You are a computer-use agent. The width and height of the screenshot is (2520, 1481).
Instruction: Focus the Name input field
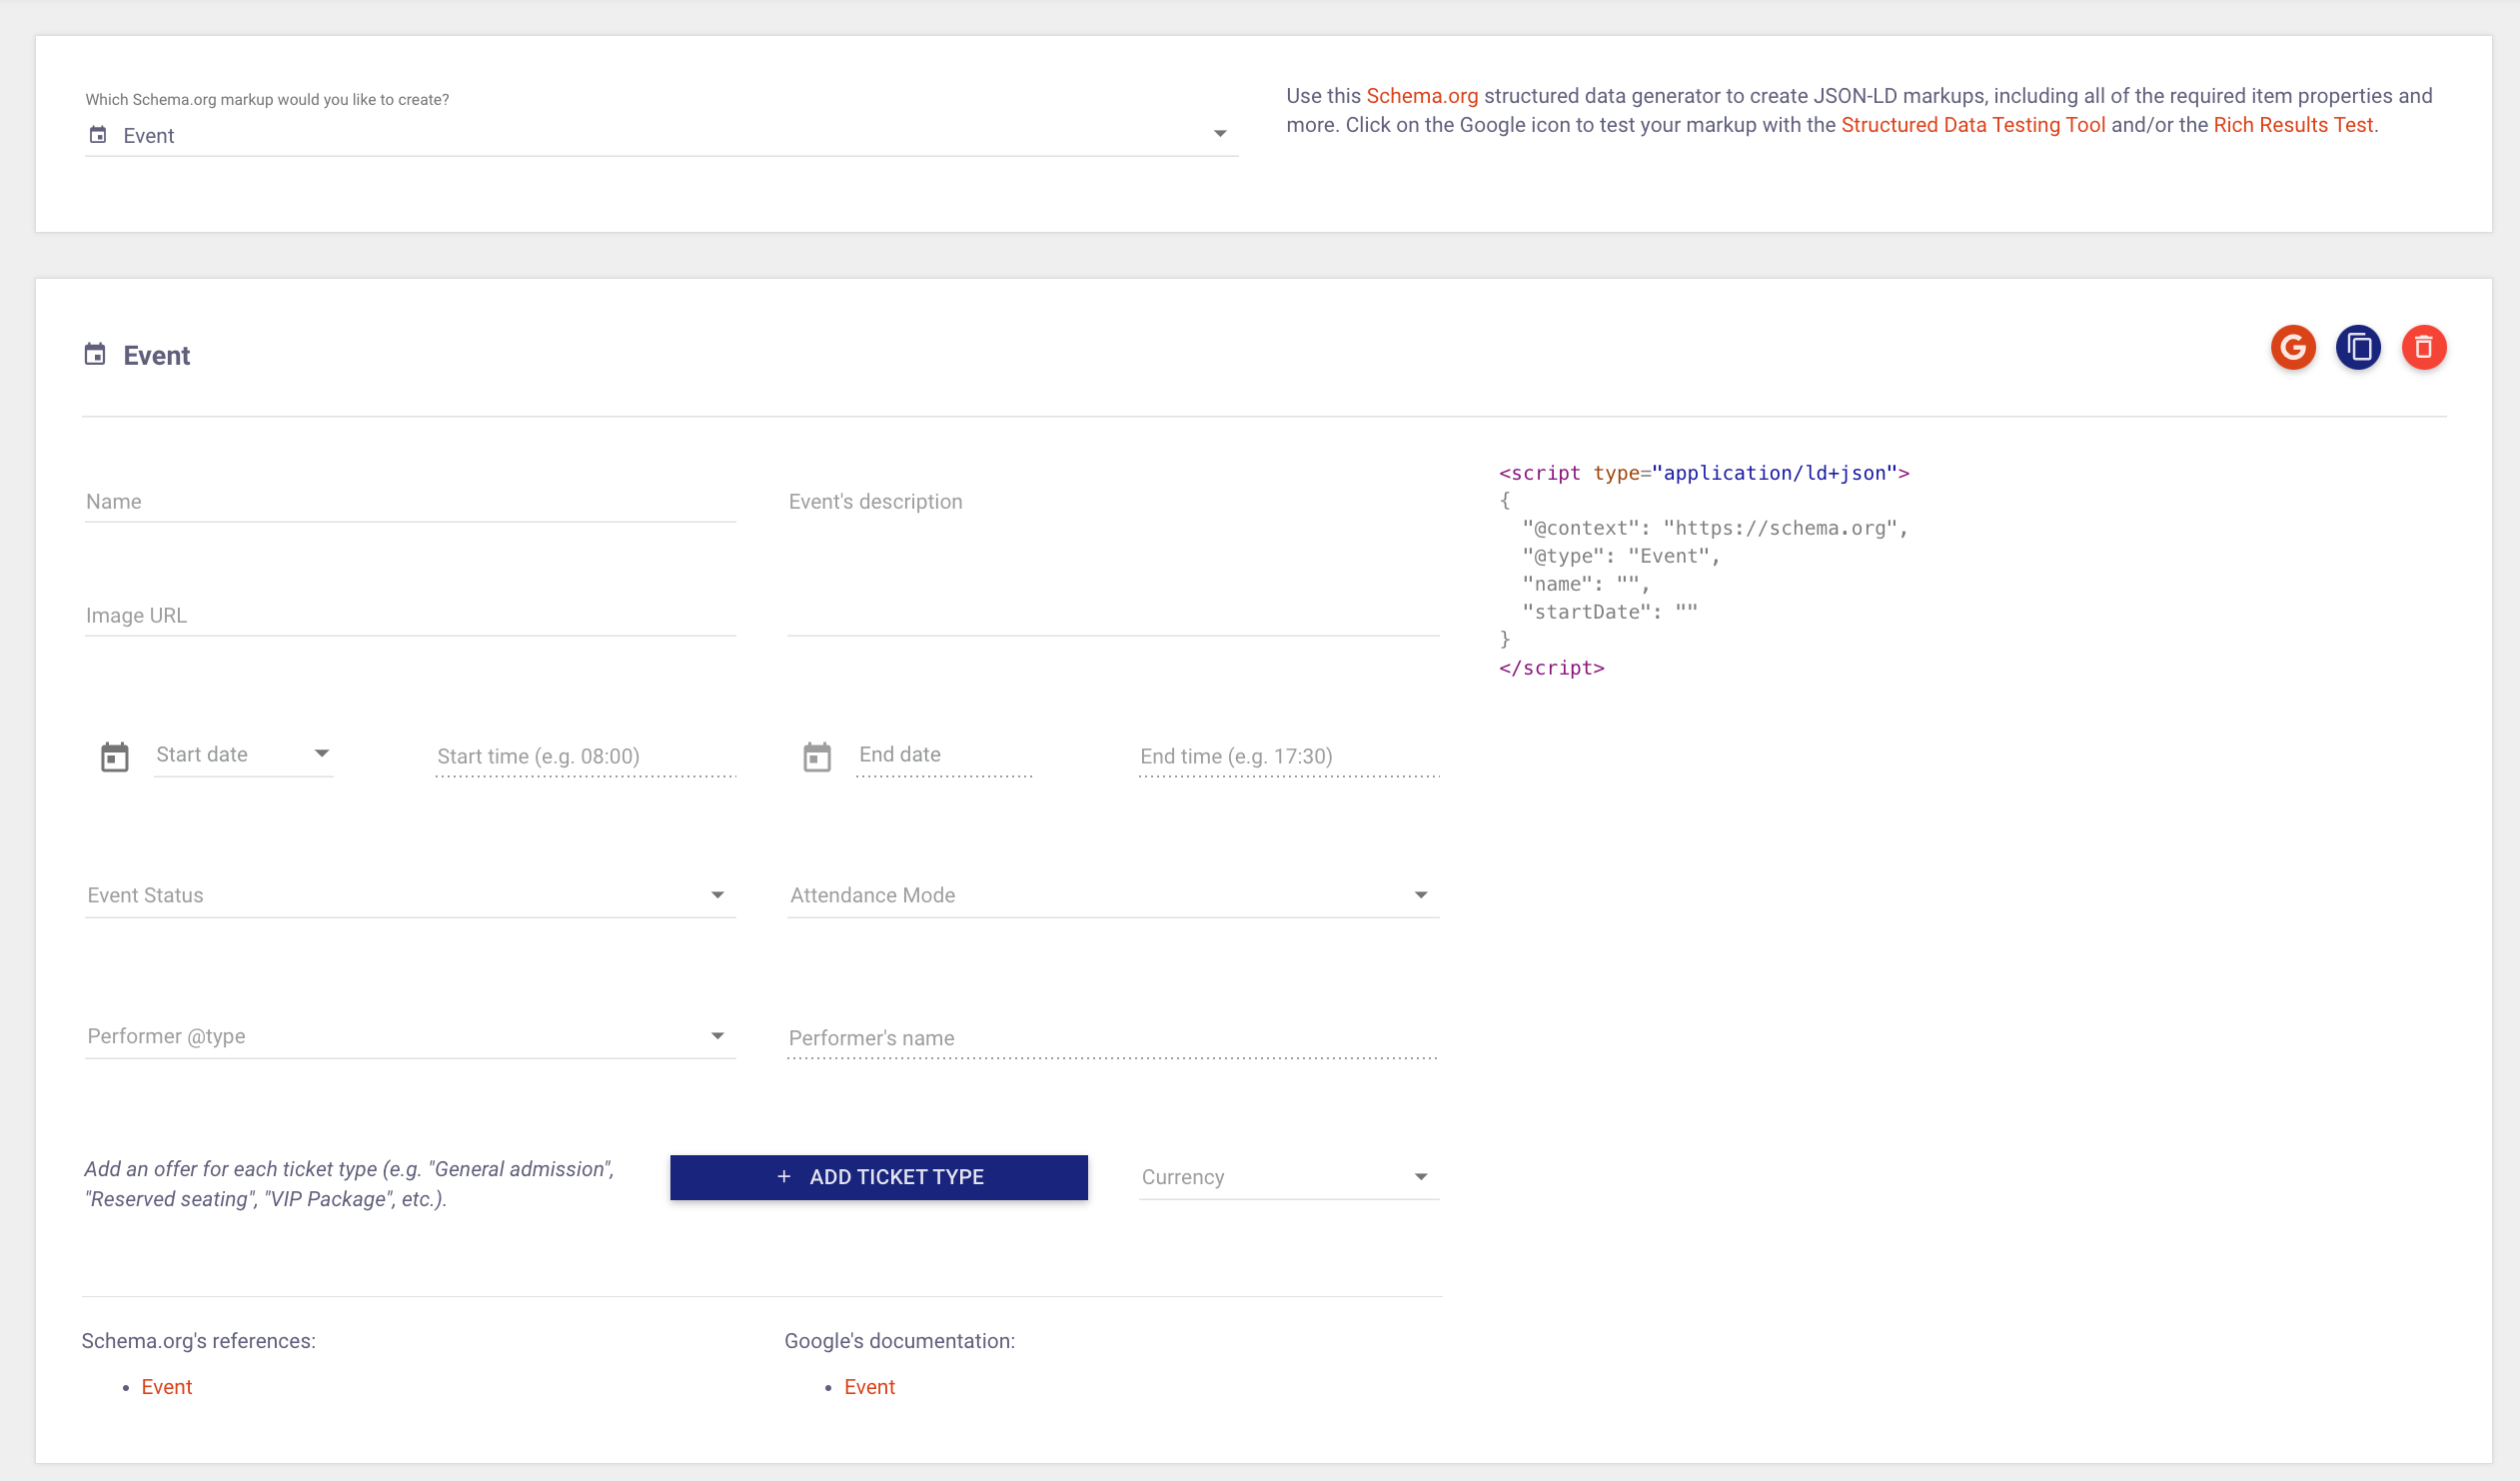coord(410,502)
